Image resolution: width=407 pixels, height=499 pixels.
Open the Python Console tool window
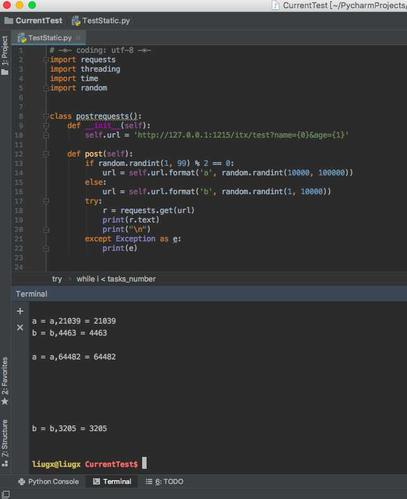(x=49, y=482)
